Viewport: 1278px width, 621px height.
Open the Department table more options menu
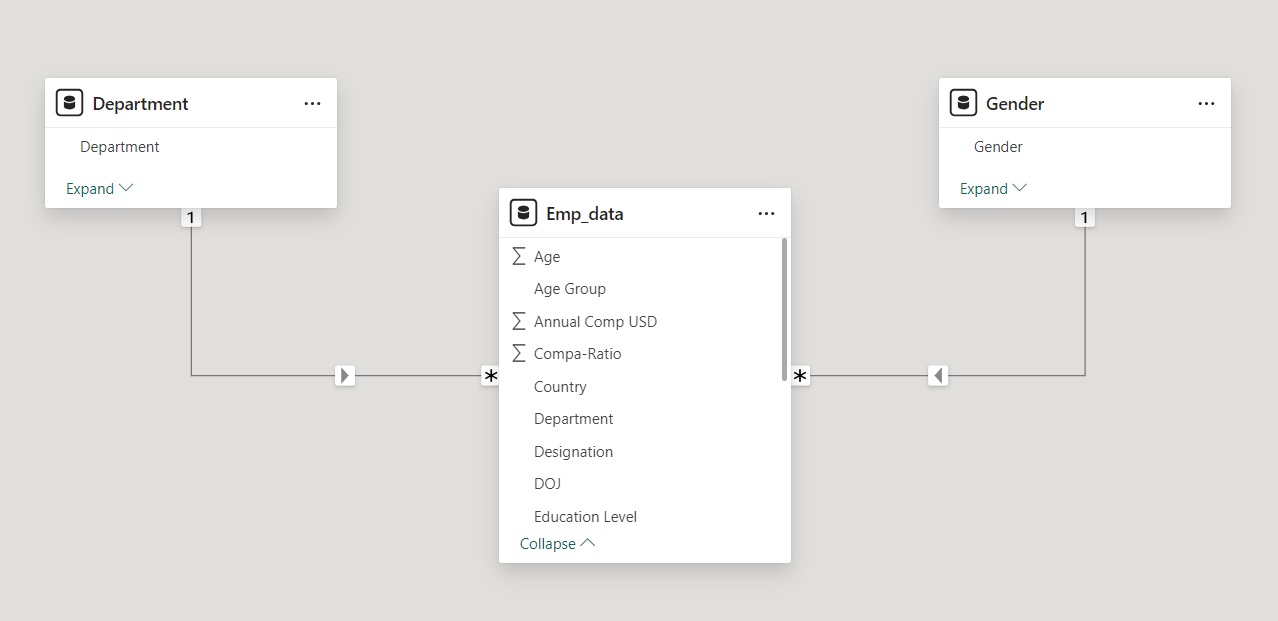click(312, 104)
